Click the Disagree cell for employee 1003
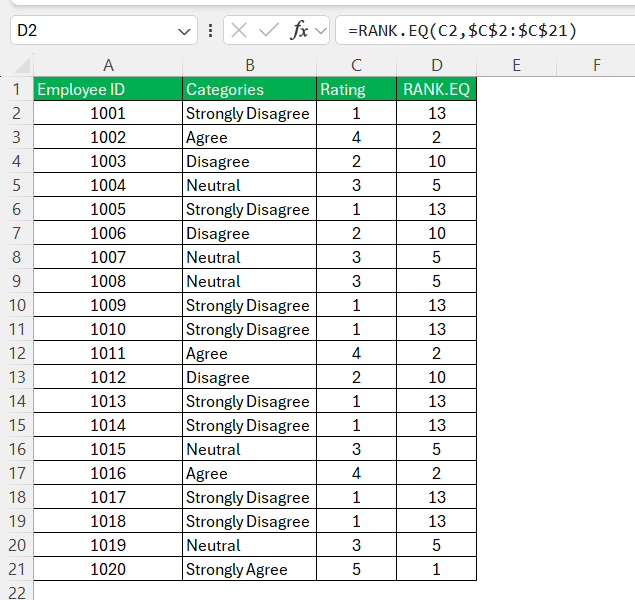Viewport: 635px width, 600px height. click(x=249, y=161)
